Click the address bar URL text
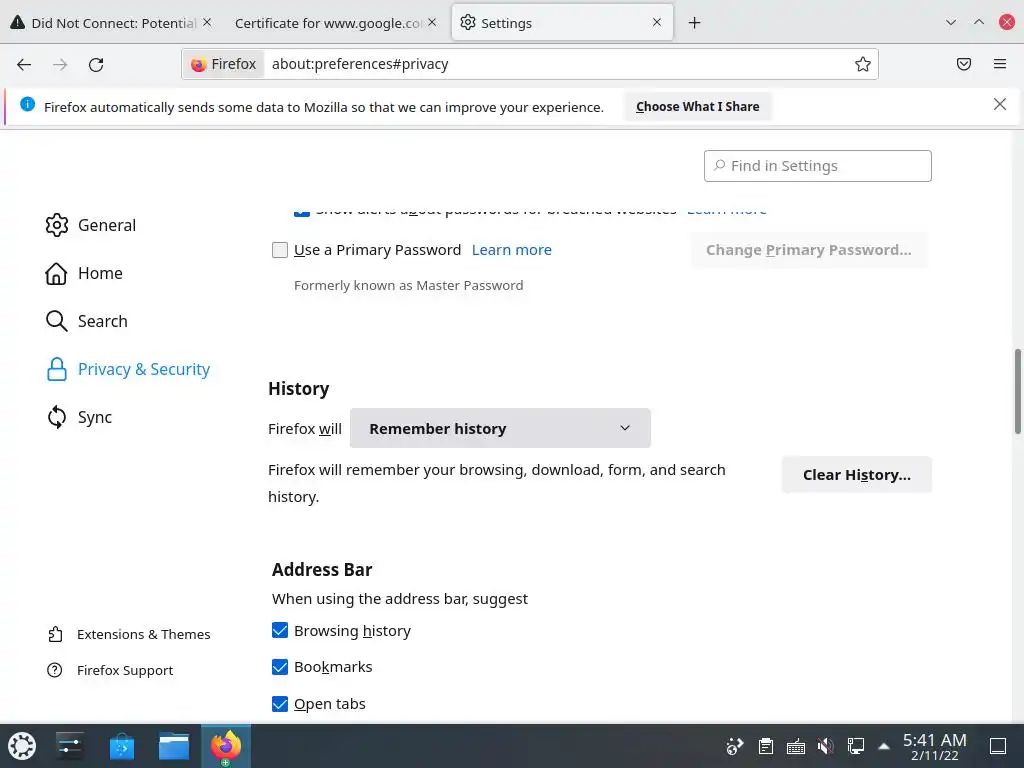The image size is (1024, 768). point(360,64)
